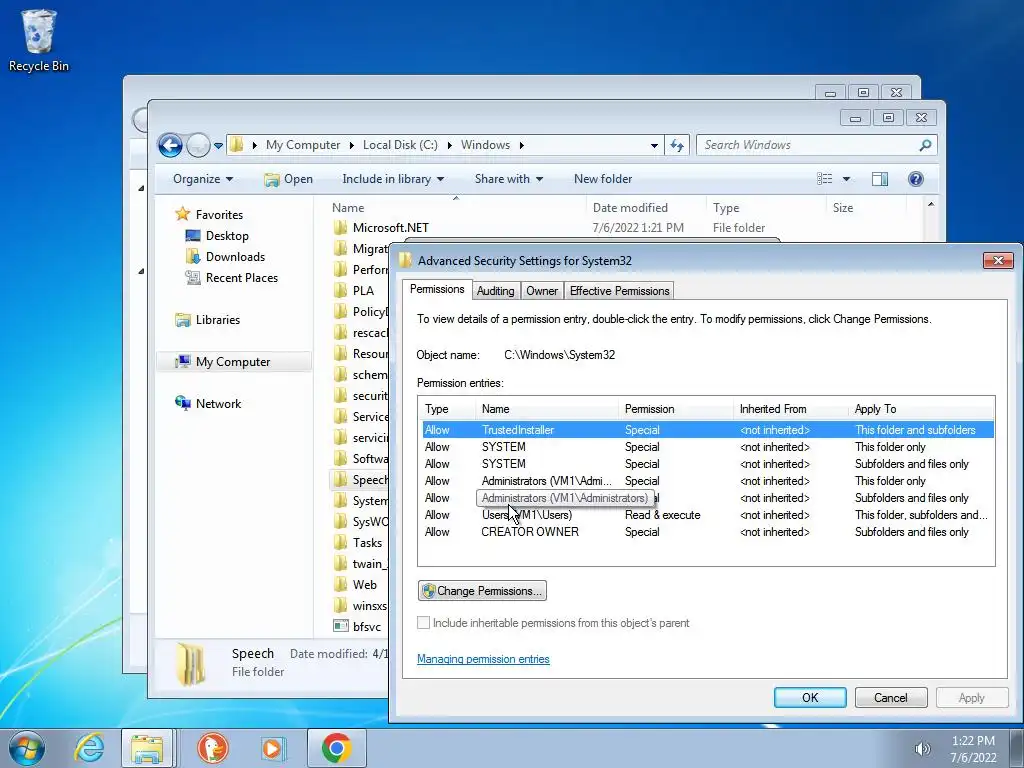The width and height of the screenshot is (1024, 768).
Task: Confirm with the OK button
Action: point(810,697)
